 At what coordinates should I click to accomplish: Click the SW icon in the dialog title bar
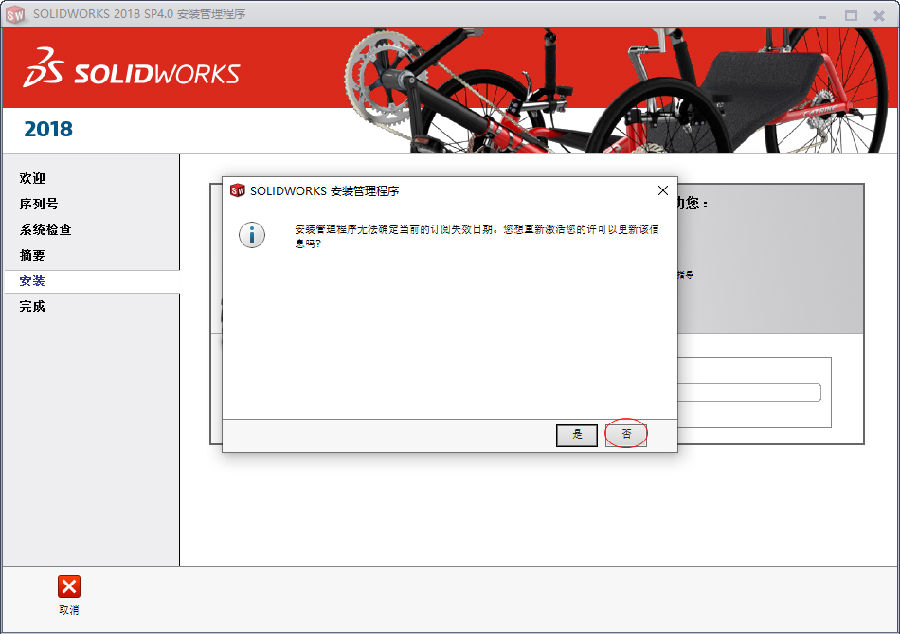(x=237, y=190)
